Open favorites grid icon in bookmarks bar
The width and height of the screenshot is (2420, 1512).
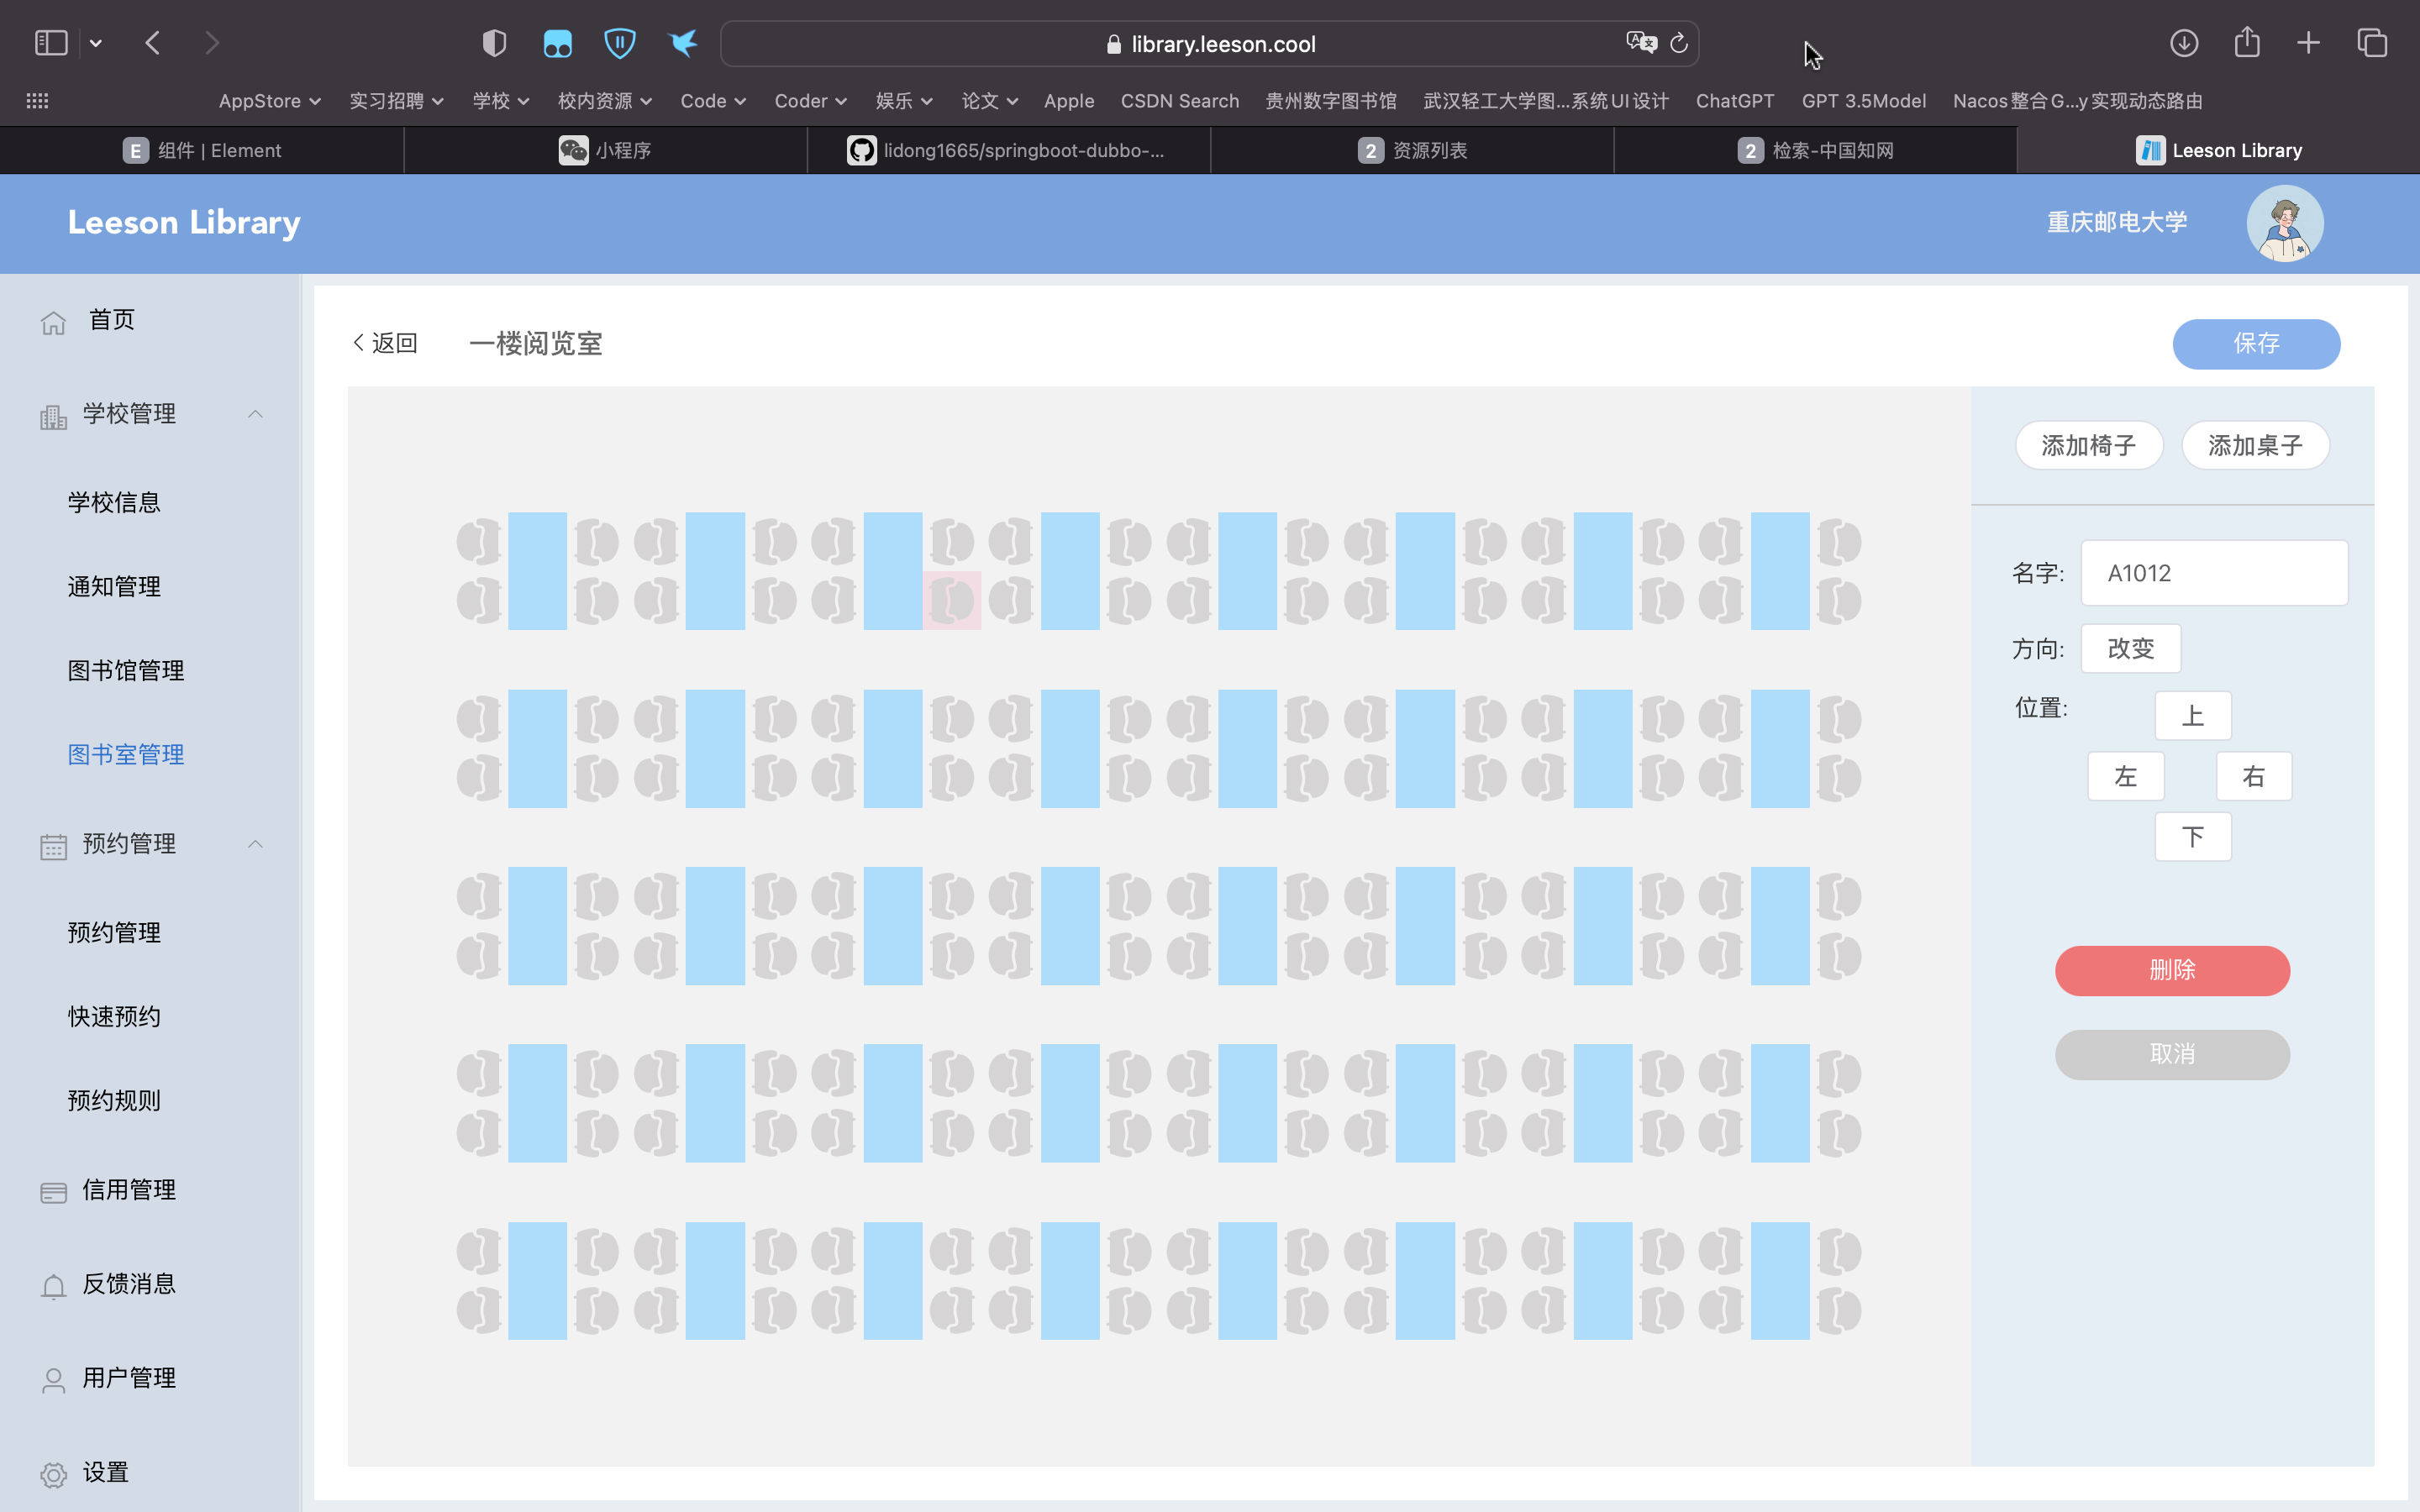37,101
